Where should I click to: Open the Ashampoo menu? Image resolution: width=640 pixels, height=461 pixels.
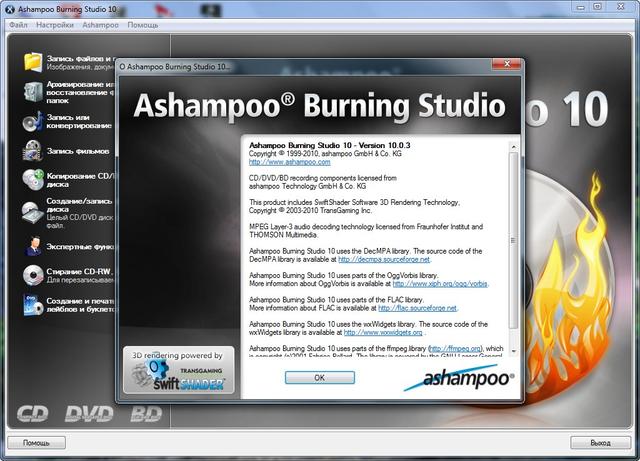pyautogui.click(x=100, y=25)
